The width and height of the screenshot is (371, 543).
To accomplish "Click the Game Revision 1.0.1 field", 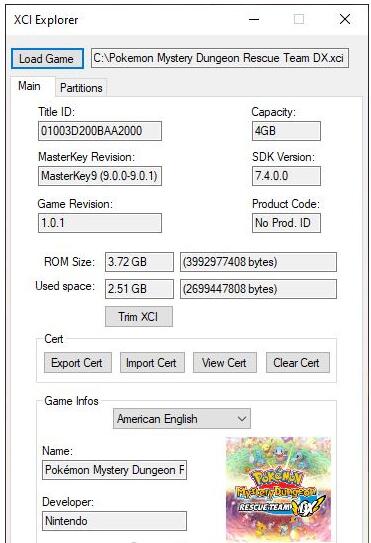I will [100, 223].
